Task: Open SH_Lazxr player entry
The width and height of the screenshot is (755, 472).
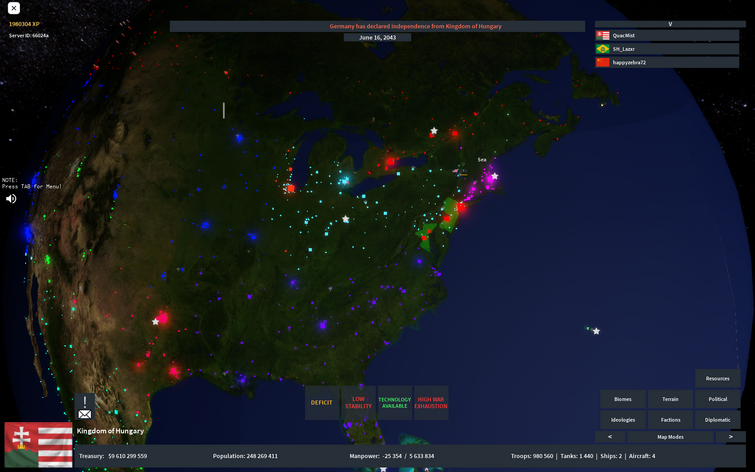Action: coord(667,49)
